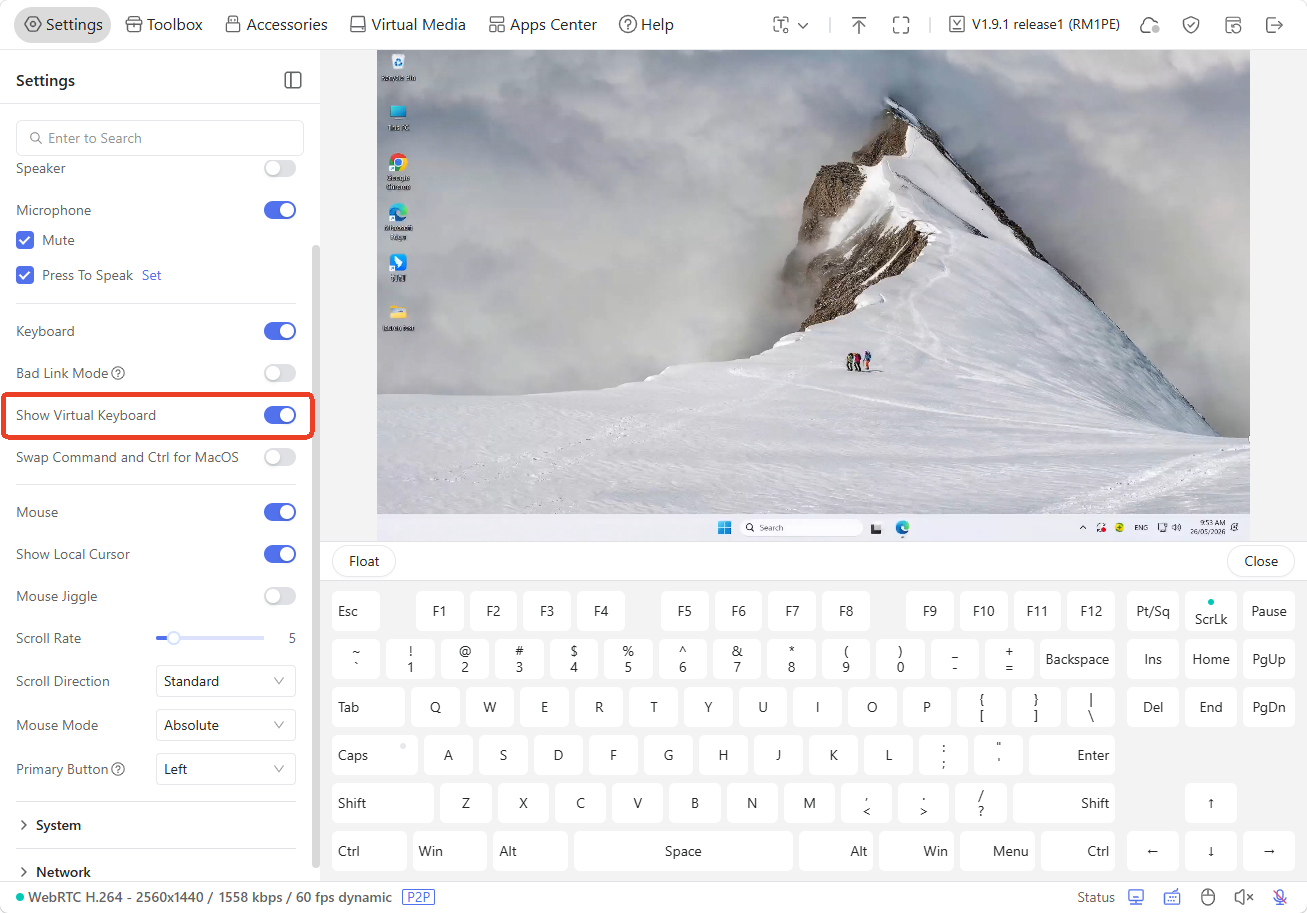Collapse the Settings sidebar panel icon
This screenshot has width=1307, height=913.
click(x=293, y=80)
